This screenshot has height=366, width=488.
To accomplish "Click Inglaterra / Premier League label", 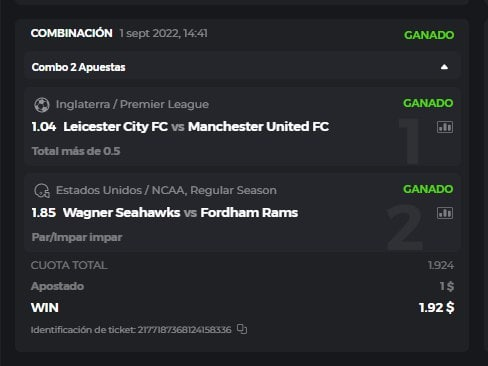I will (x=132, y=104).
